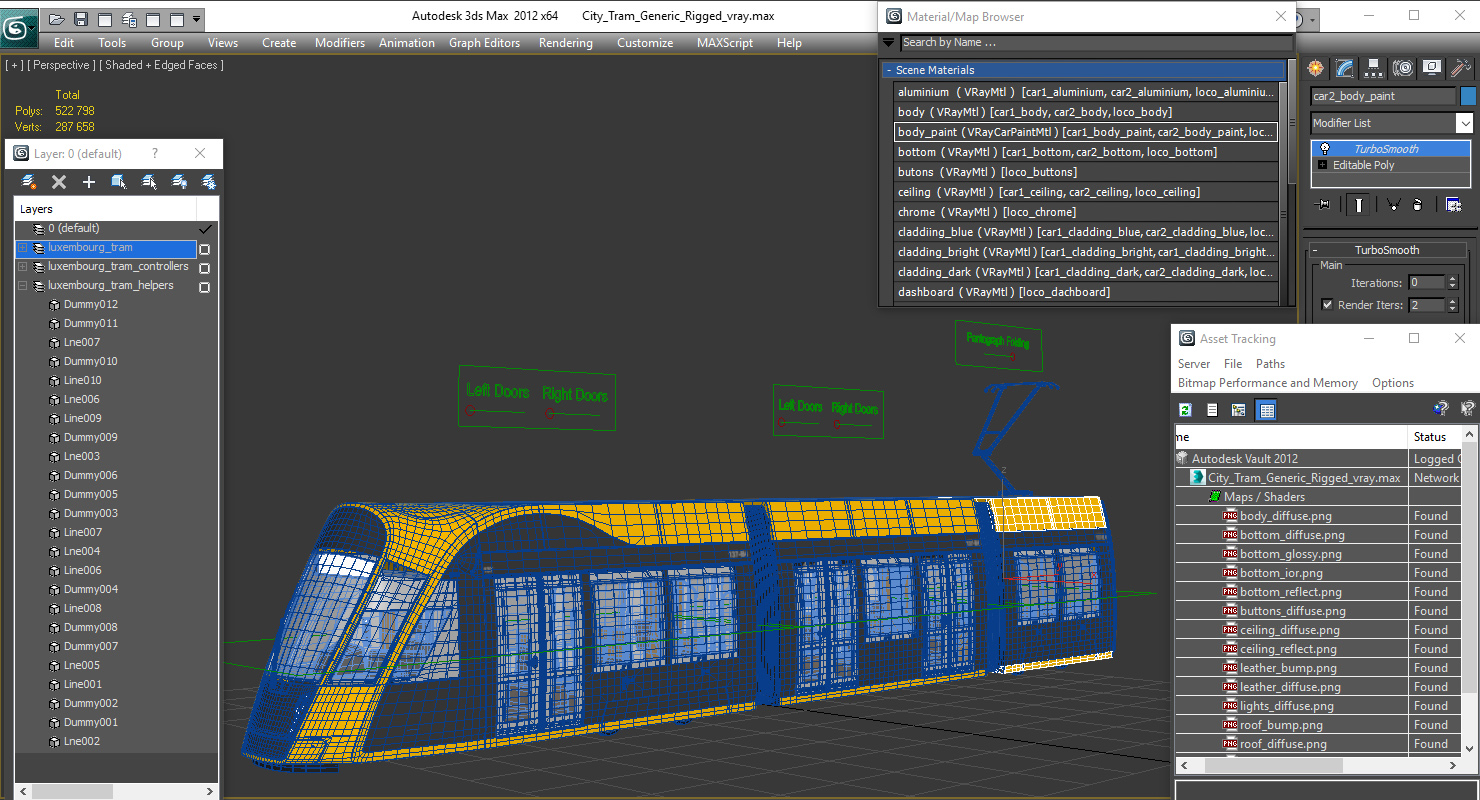Toggle the luxembourg_tram_helpers layer checkbox
The height and width of the screenshot is (800, 1480).
pyautogui.click(x=204, y=287)
